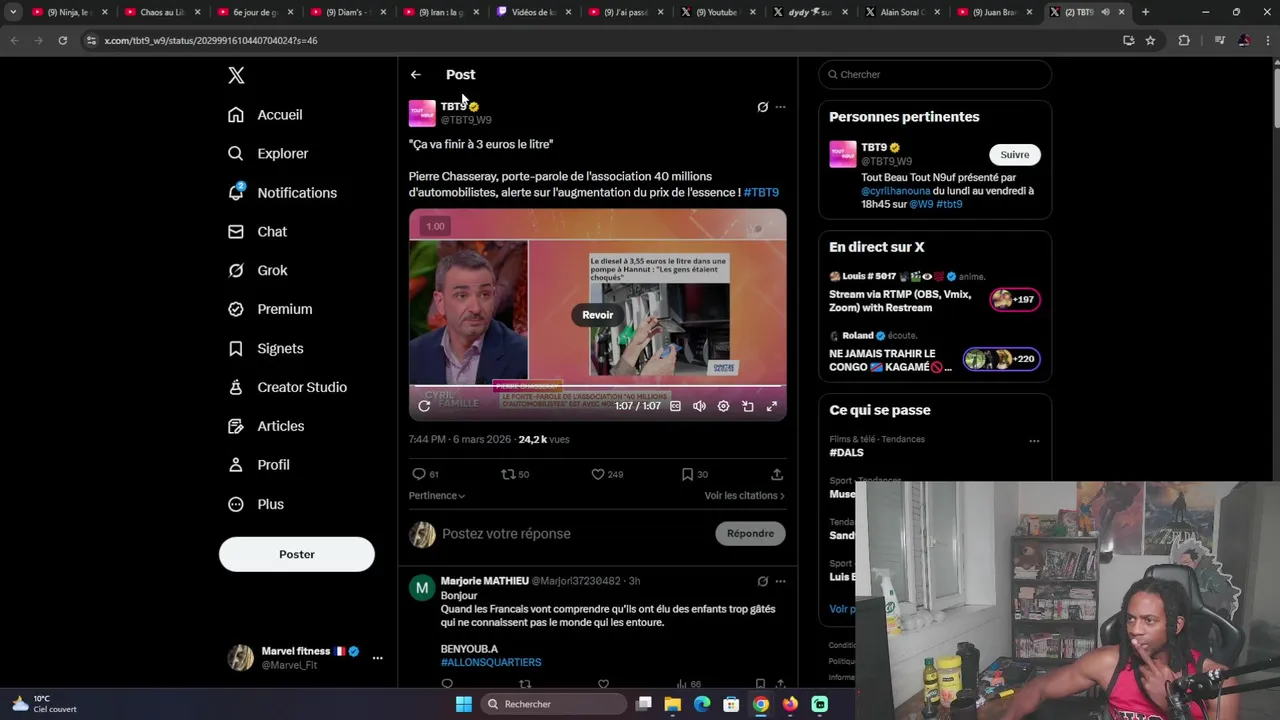Open more options on Marjorie's reply
Image resolution: width=1280 pixels, height=720 pixels.
[780, 581]
